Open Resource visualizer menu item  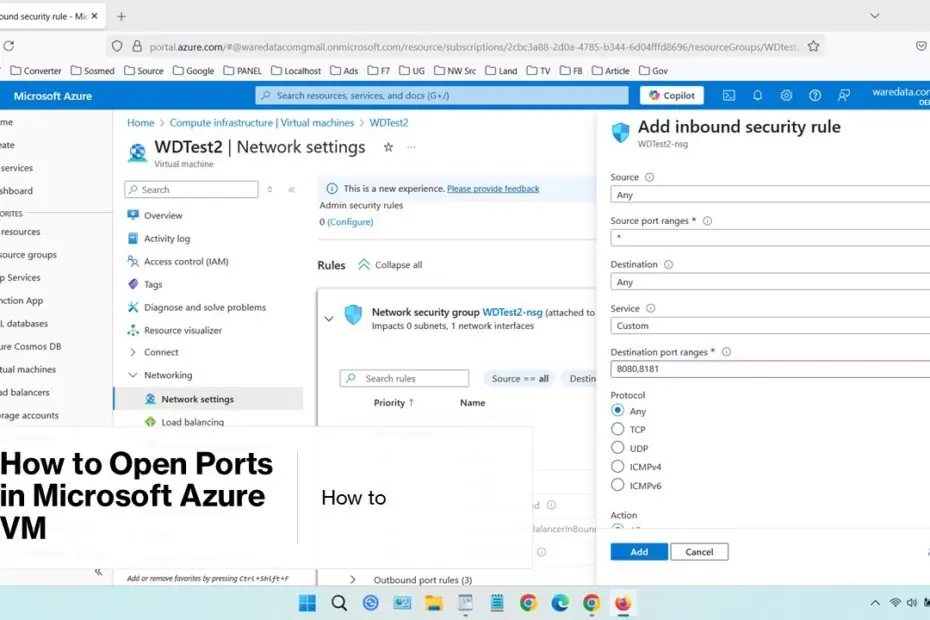[x=183, y=330]
